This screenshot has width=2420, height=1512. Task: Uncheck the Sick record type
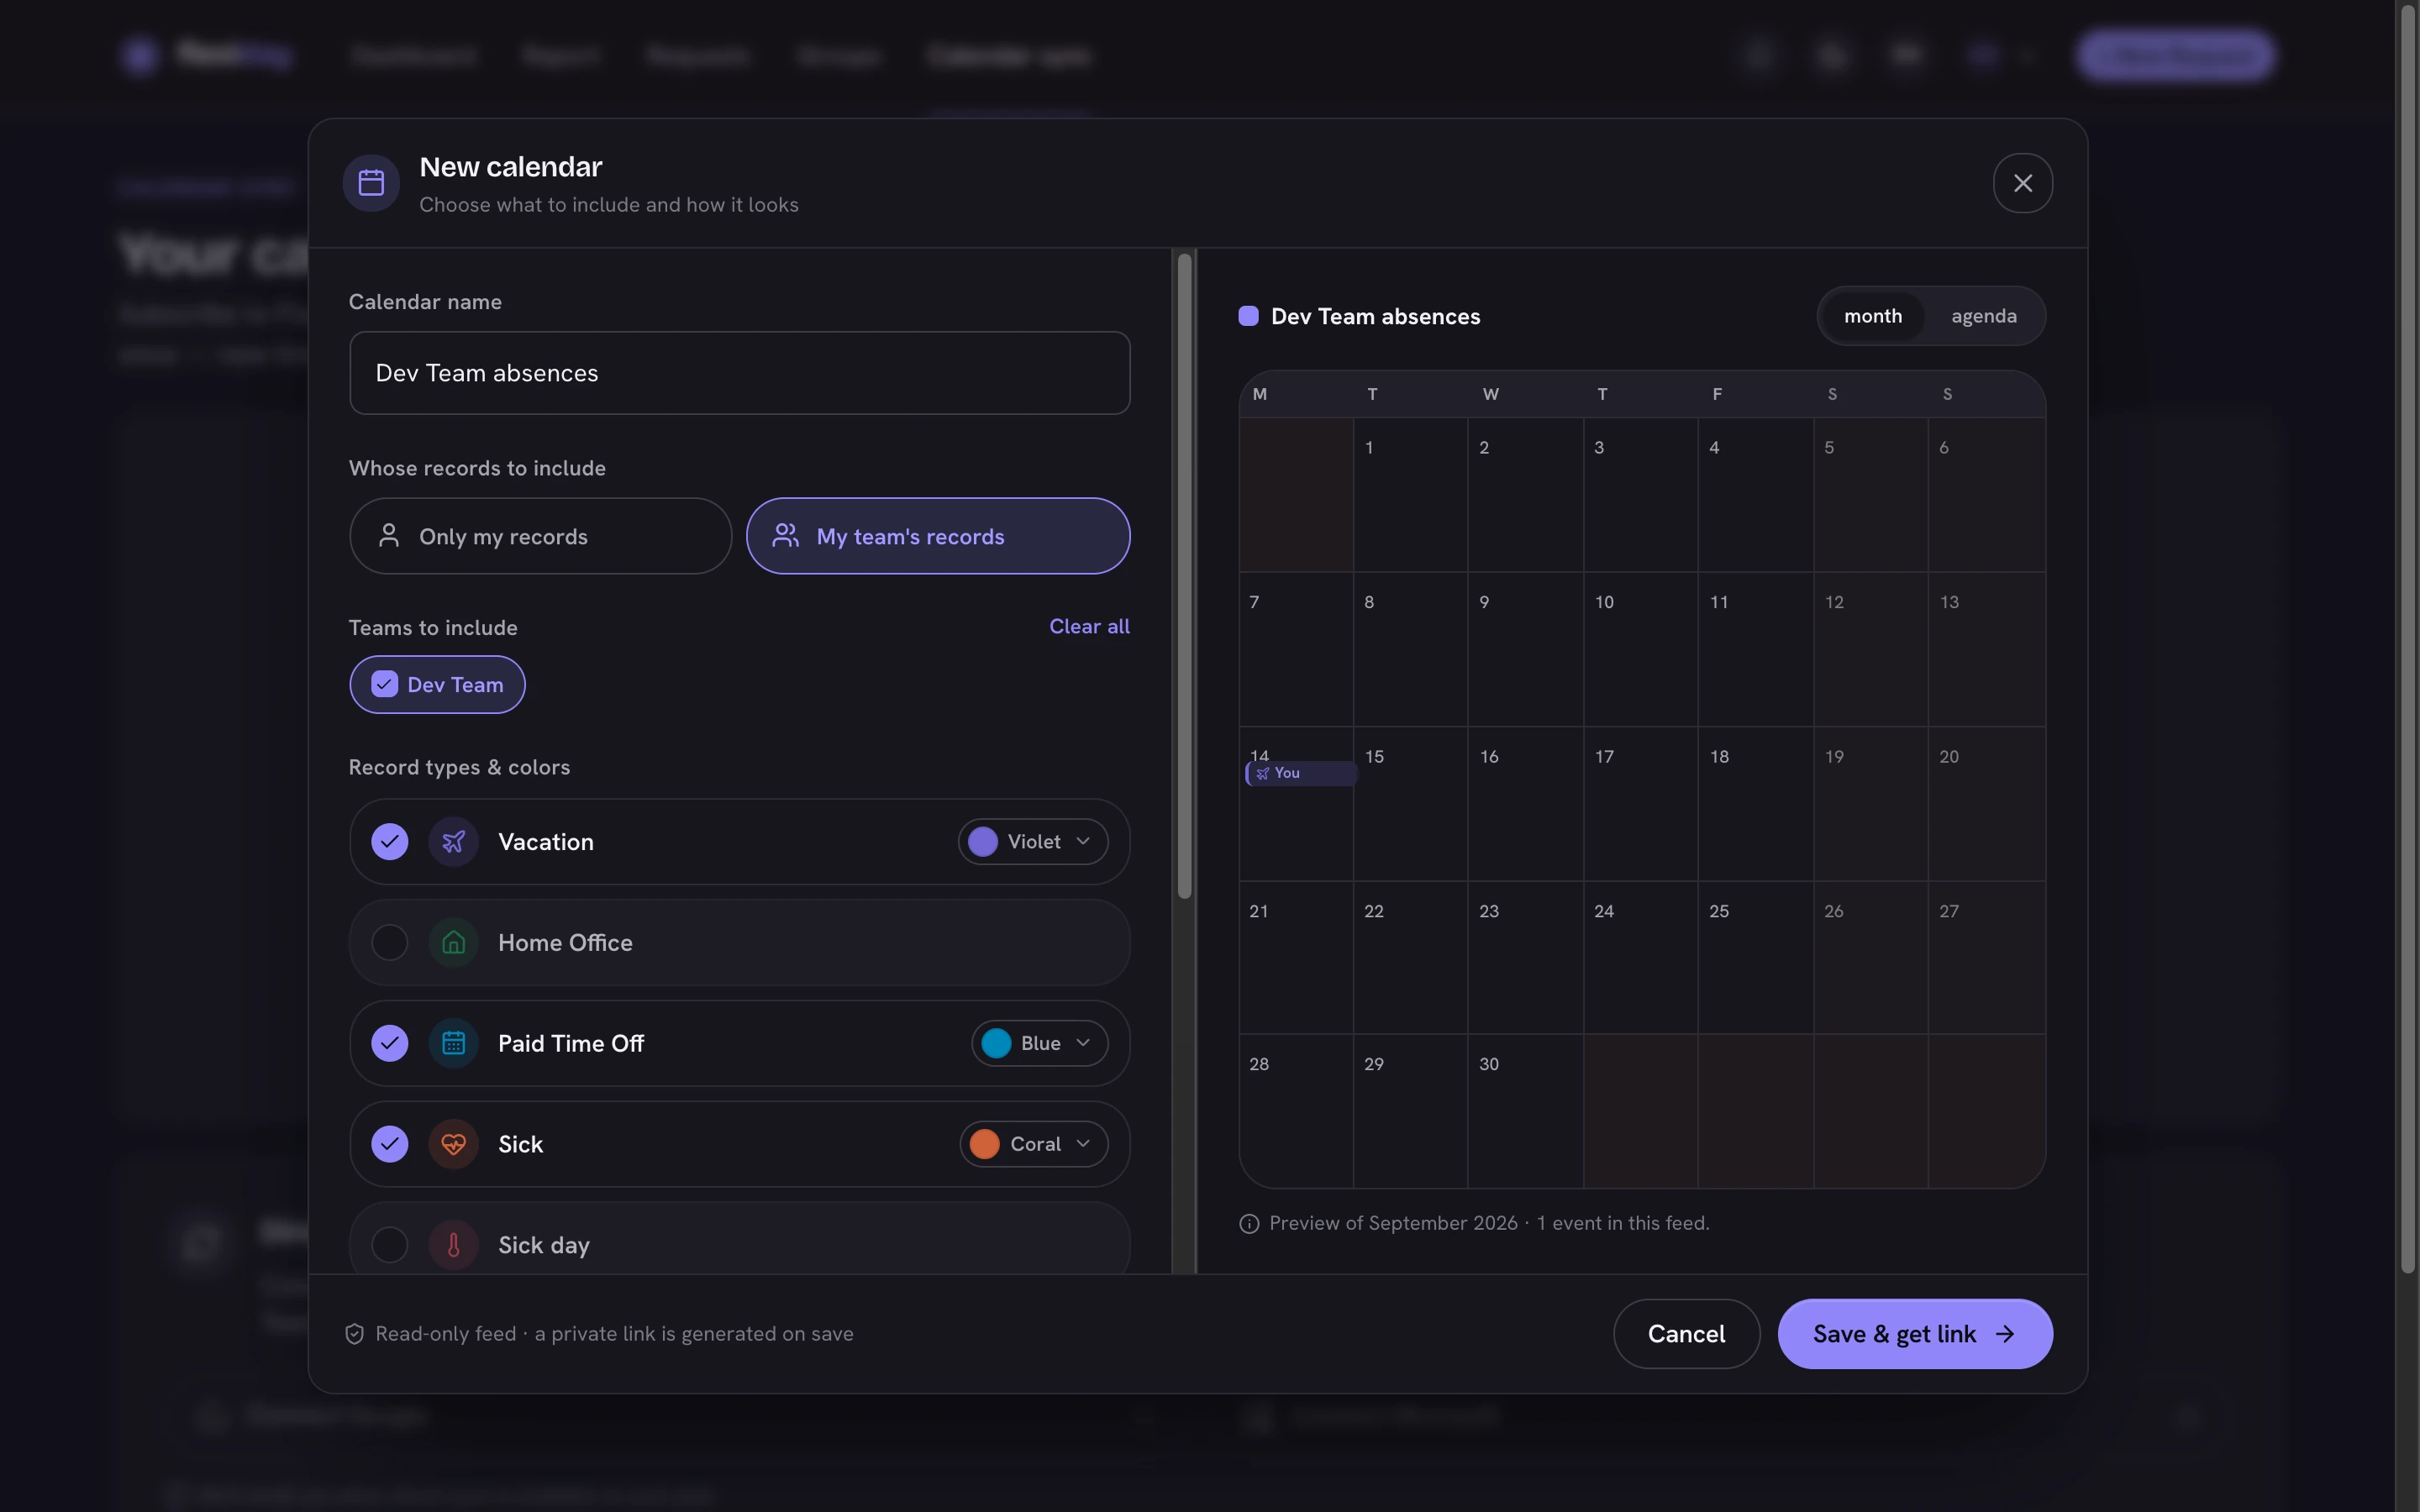point(389,1145)
